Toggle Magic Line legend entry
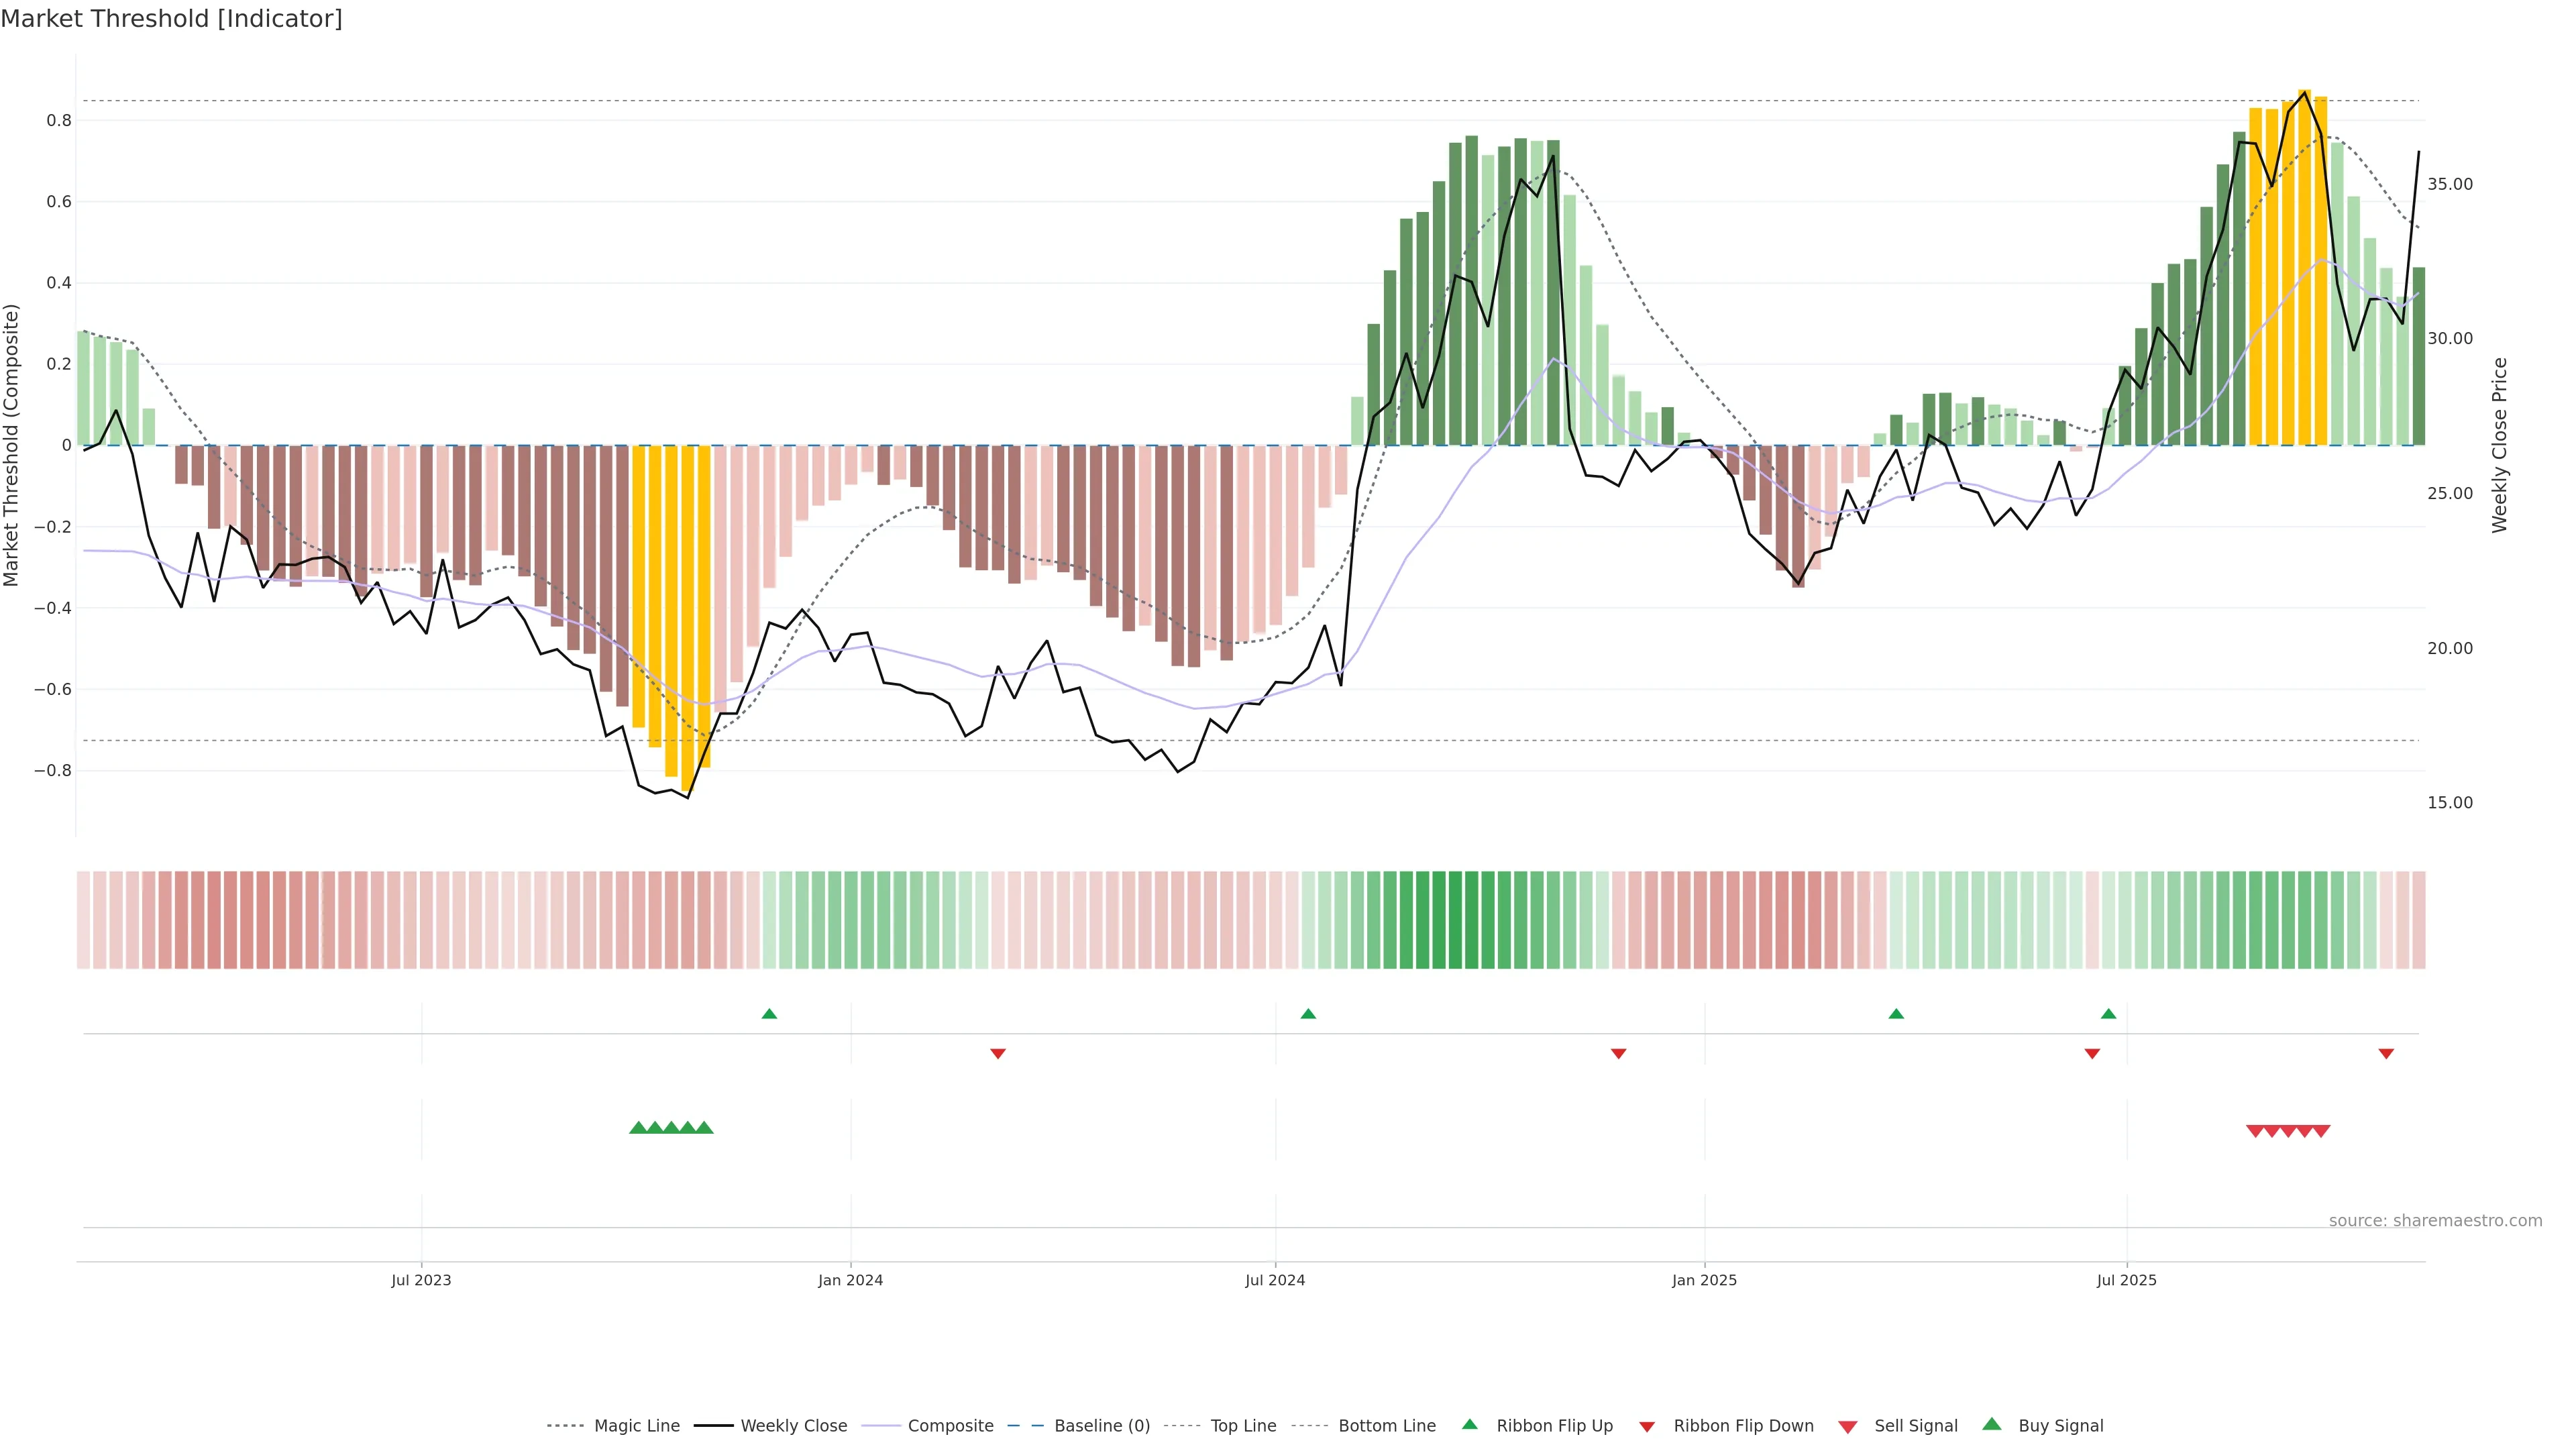 [636, 1425]
